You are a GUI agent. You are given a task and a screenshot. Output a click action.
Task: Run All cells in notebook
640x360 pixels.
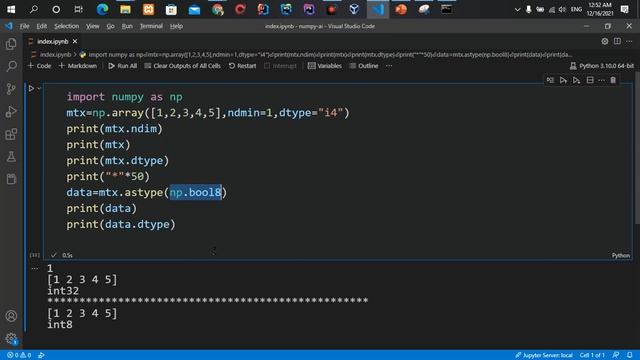point(122,66)
